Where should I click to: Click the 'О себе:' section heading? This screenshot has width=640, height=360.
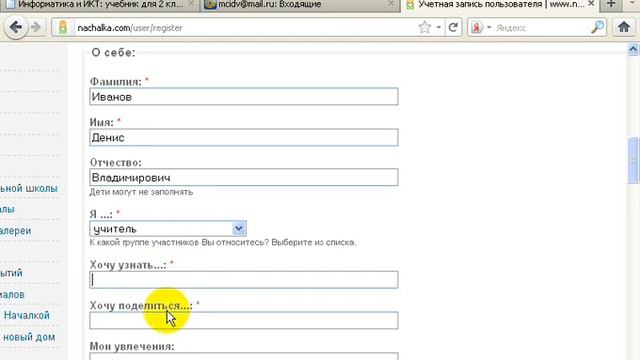coord(113,53)
